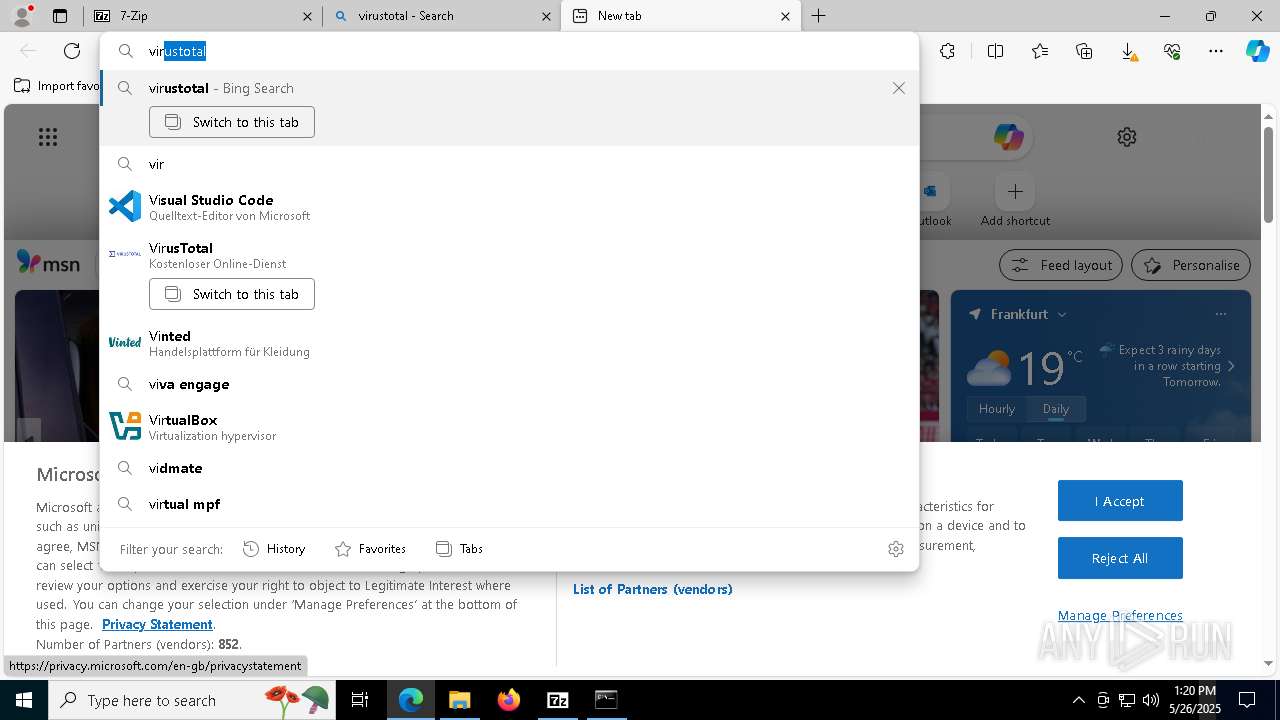The image size is (1280, 720).
Task: Close the virustotal - Search tab
Action: [546, 16]
